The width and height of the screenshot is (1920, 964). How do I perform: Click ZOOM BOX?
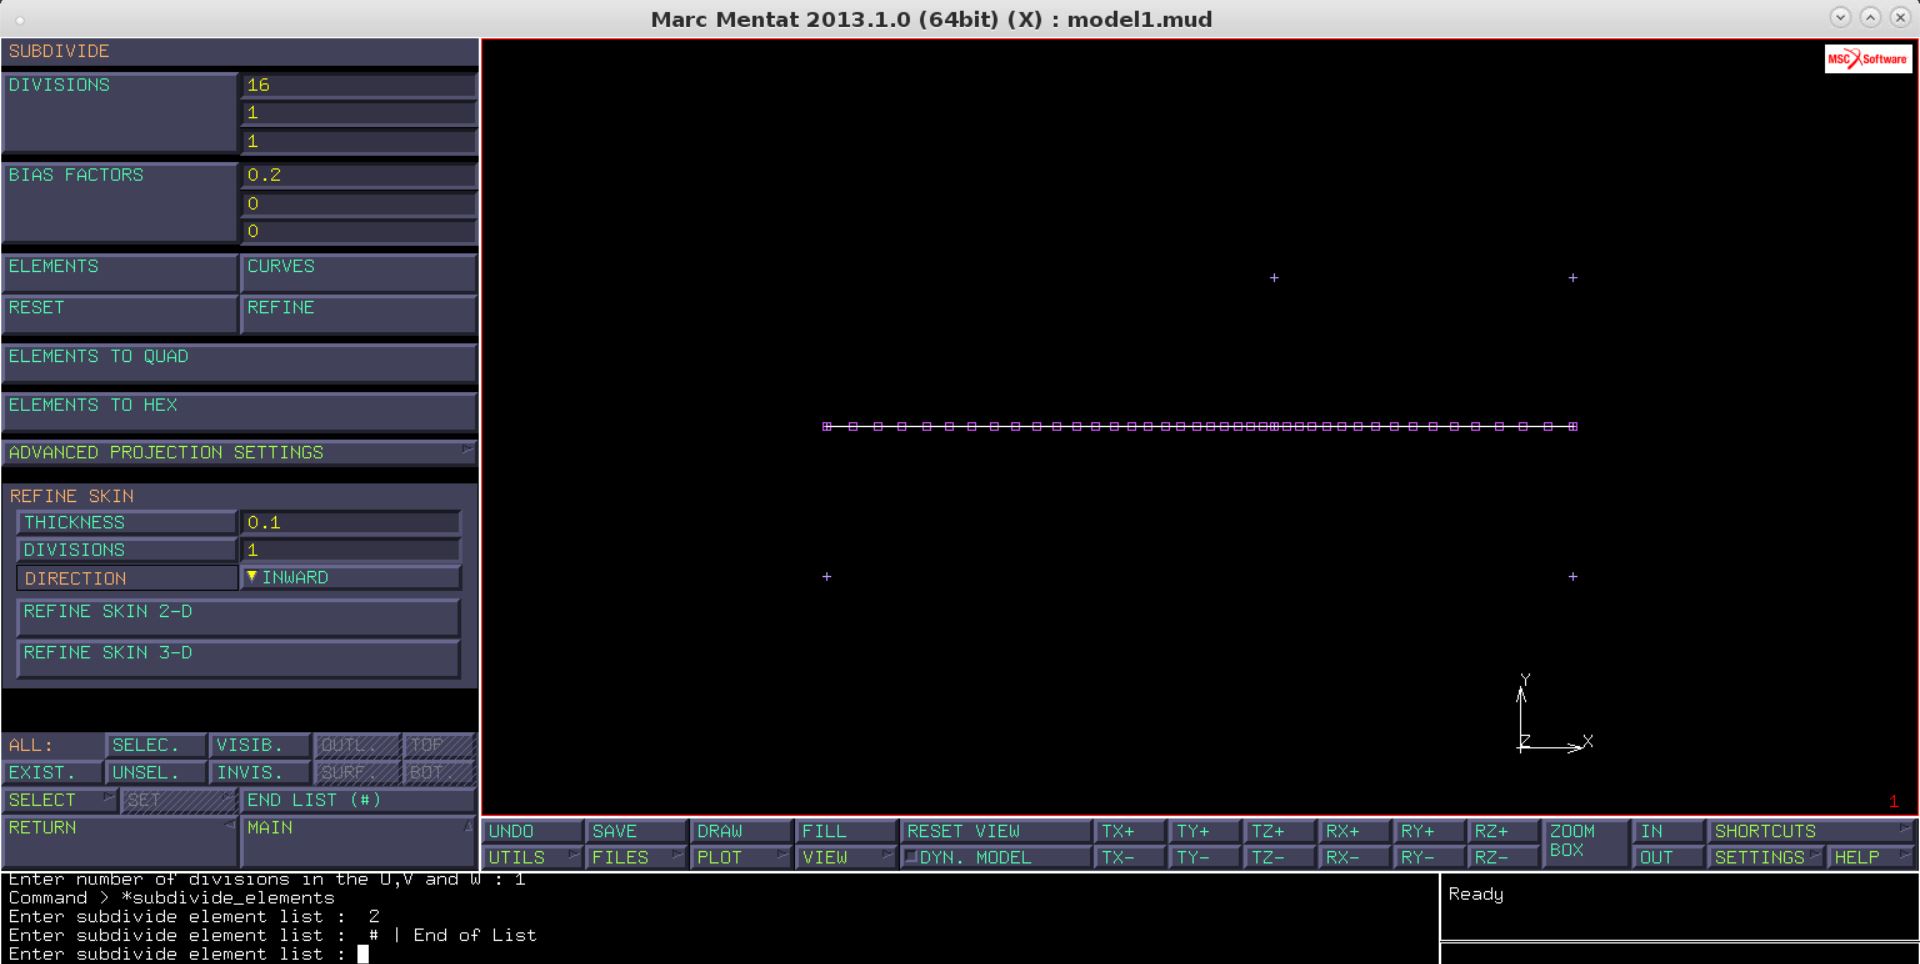(1586, 843)
